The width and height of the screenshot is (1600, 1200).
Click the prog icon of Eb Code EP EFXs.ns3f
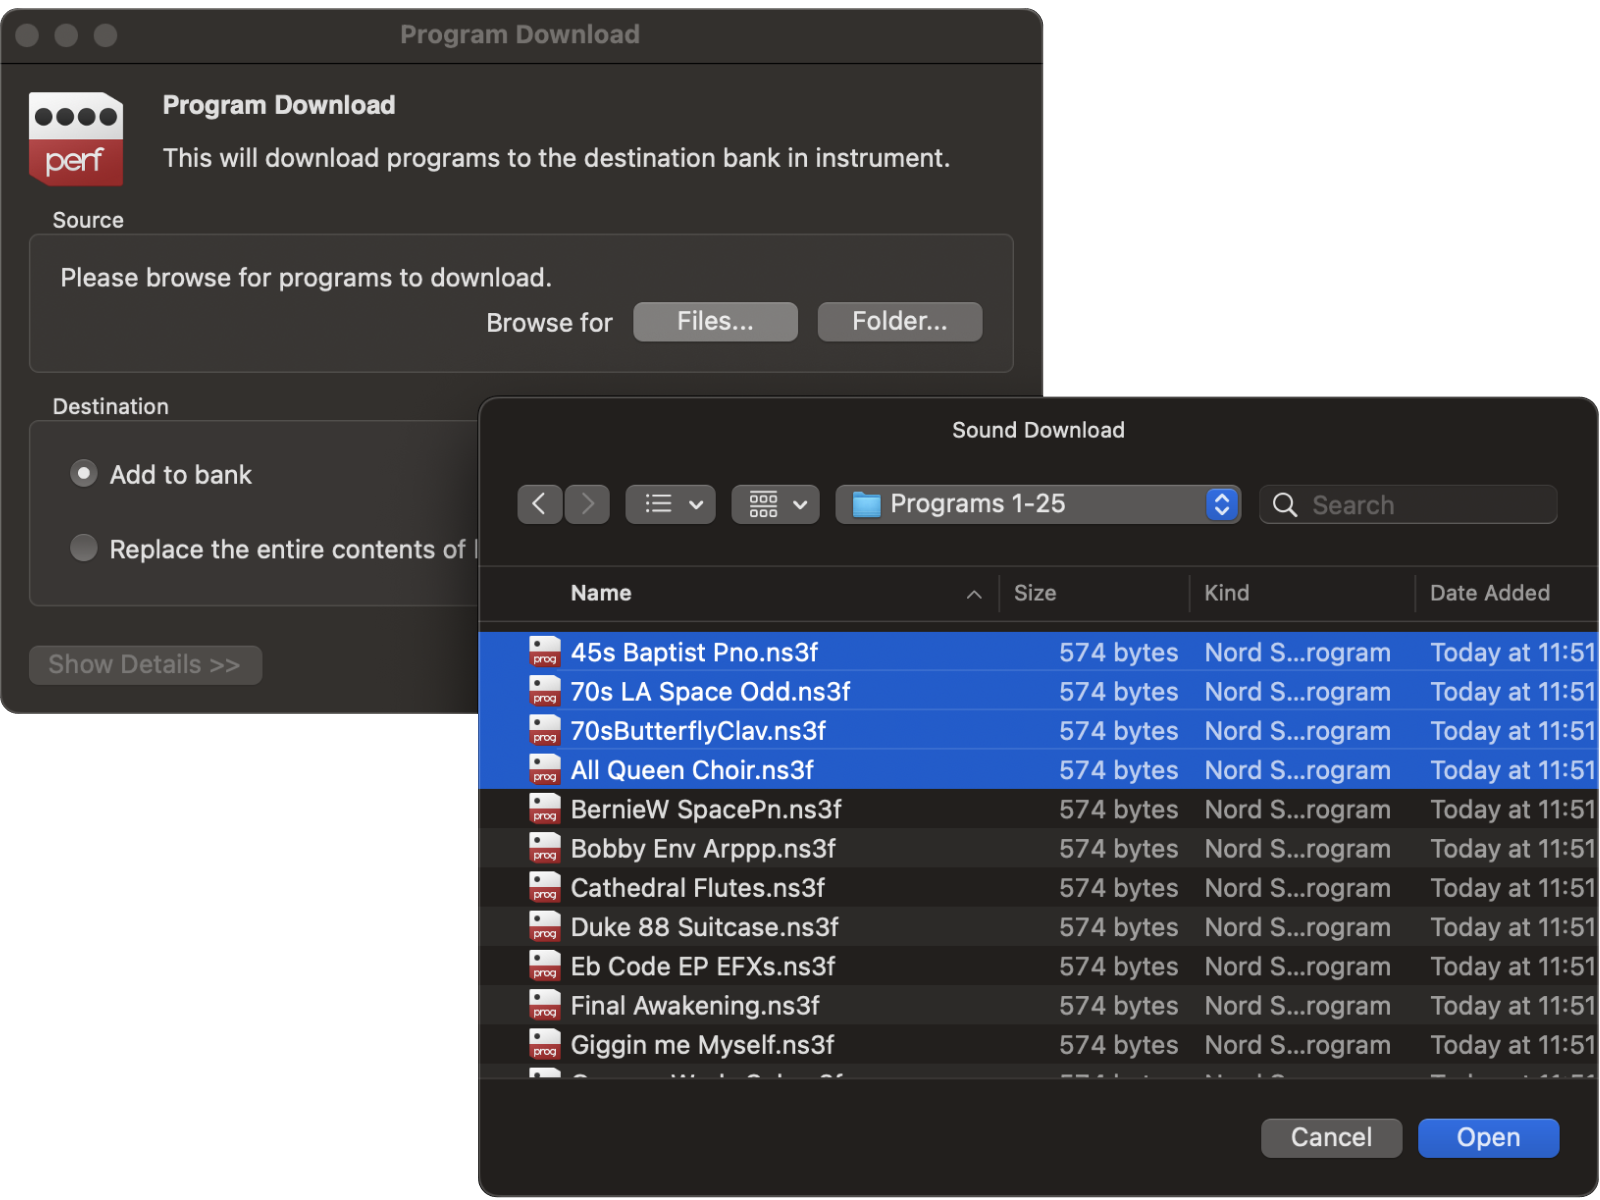click(x=545, y=966)
